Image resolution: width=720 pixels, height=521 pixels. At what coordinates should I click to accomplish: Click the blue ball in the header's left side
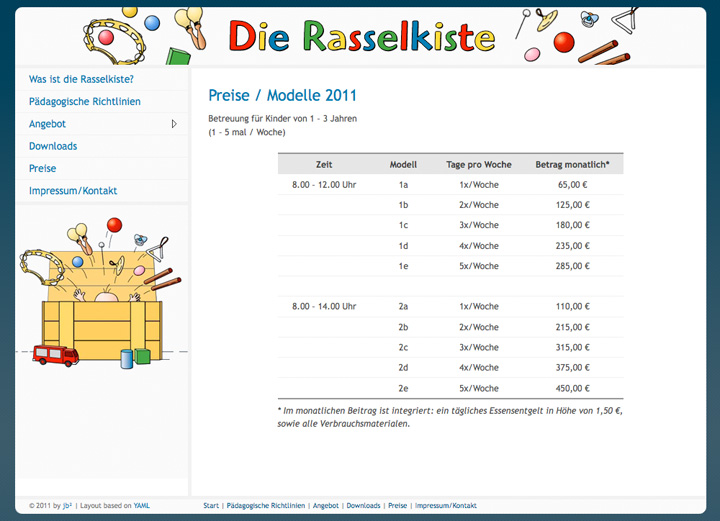click(x=152, y=22)
